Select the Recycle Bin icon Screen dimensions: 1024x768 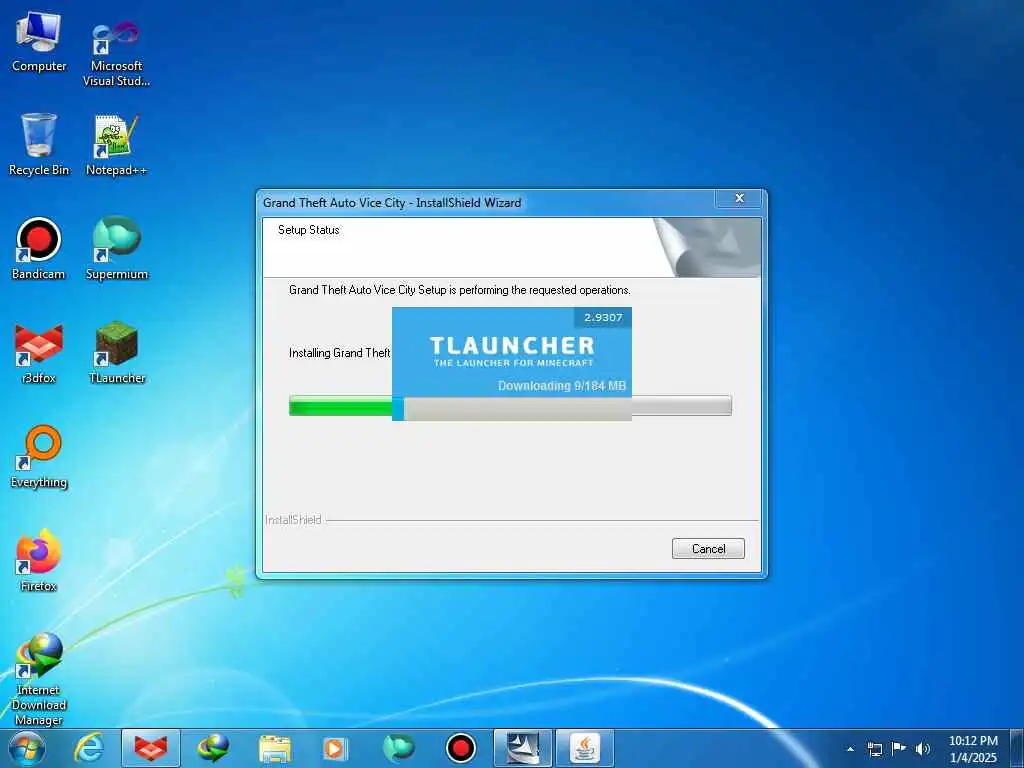coord(39,144)
